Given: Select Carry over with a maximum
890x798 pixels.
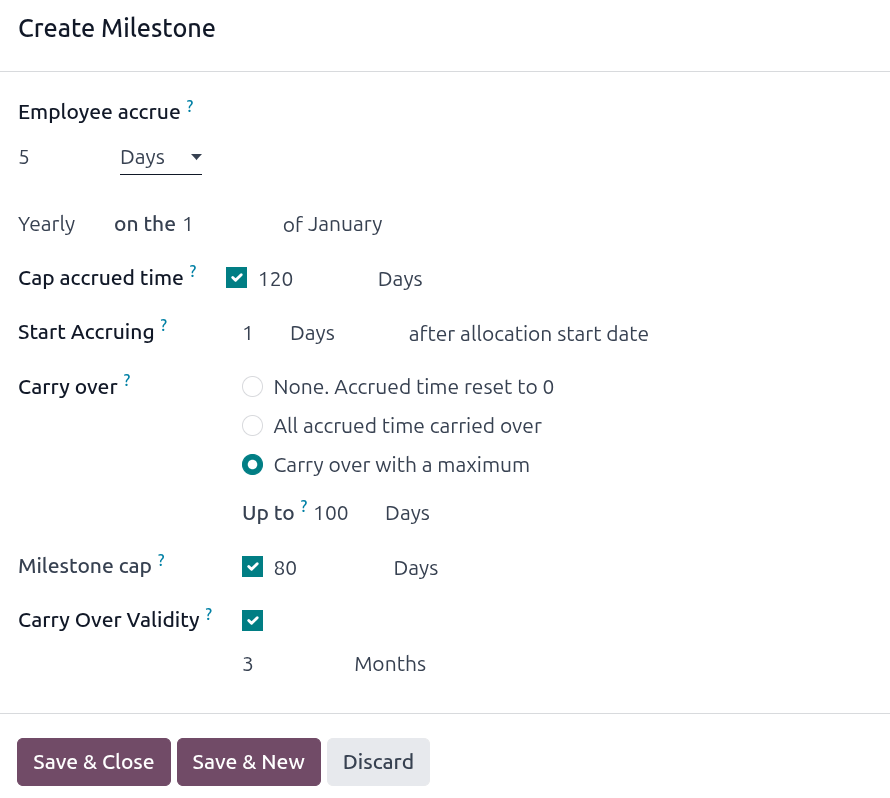Looking at the screenshot, I should pyautogui.click(x=252, y=464).
